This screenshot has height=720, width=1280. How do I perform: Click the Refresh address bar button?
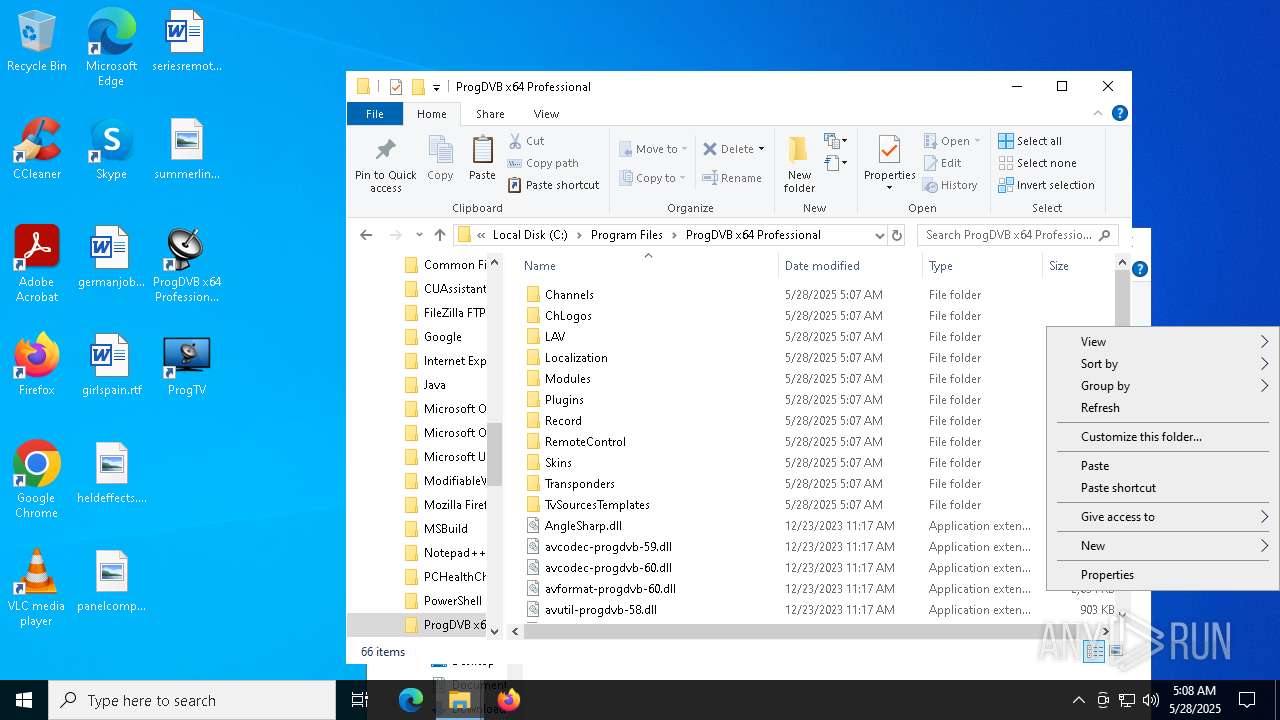click(x=897, y=235)
